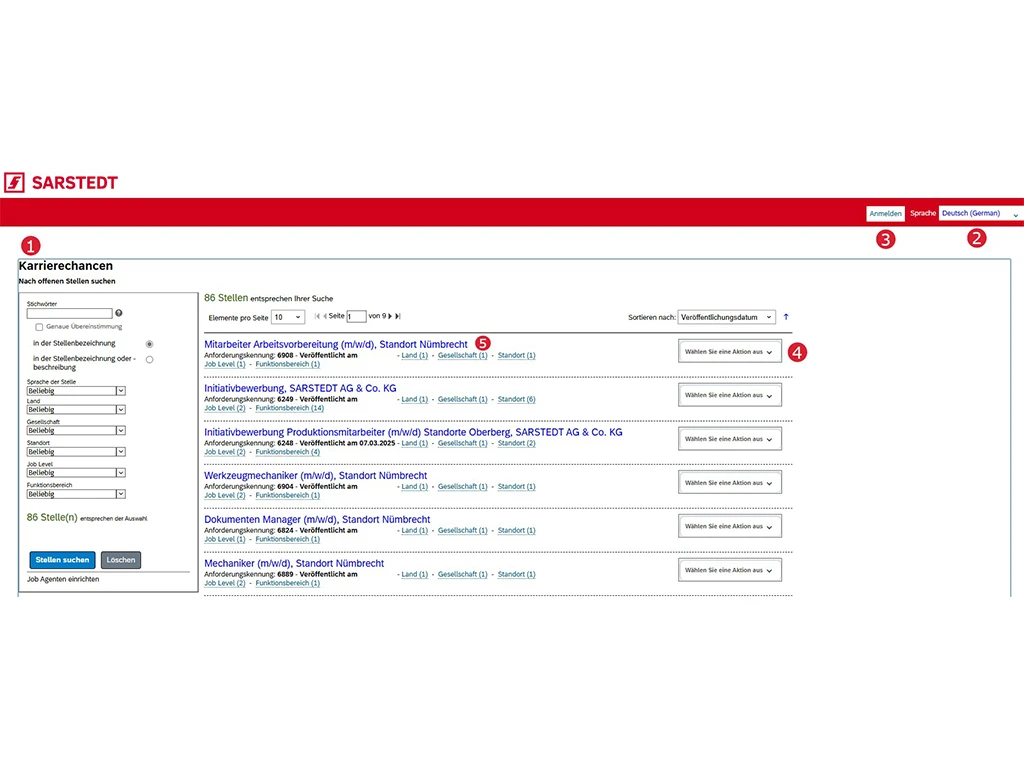Select 'in der Stellenbezeichnung' radio button
Screen dimensions: 1024x768
tap(150, 344)
